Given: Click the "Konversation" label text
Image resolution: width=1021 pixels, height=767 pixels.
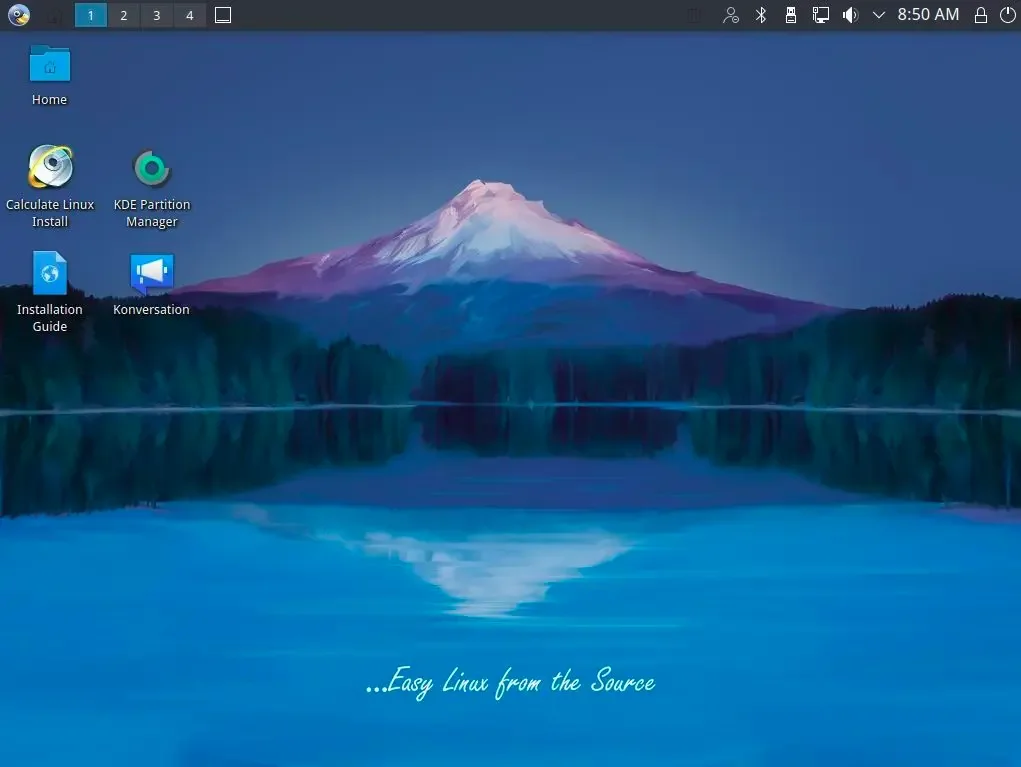Looking at the screenshot, I should pos(151,309).
